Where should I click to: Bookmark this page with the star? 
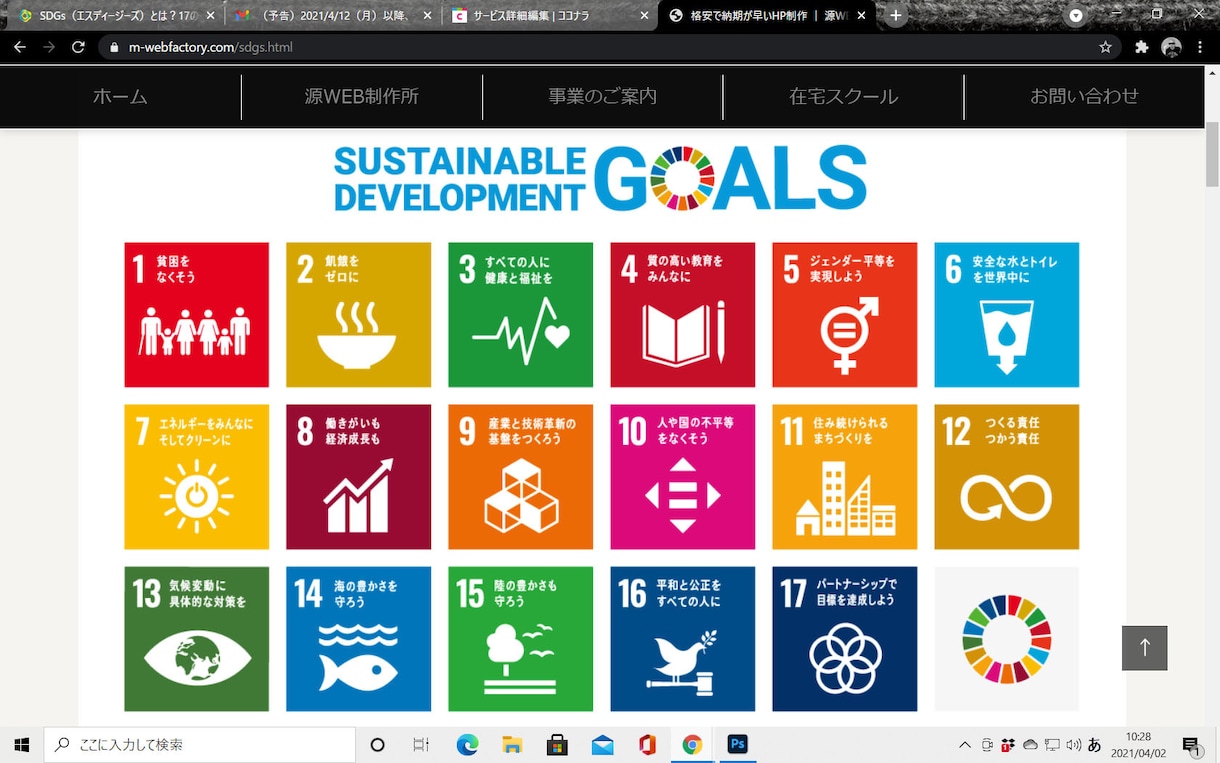click(1105, 47)
